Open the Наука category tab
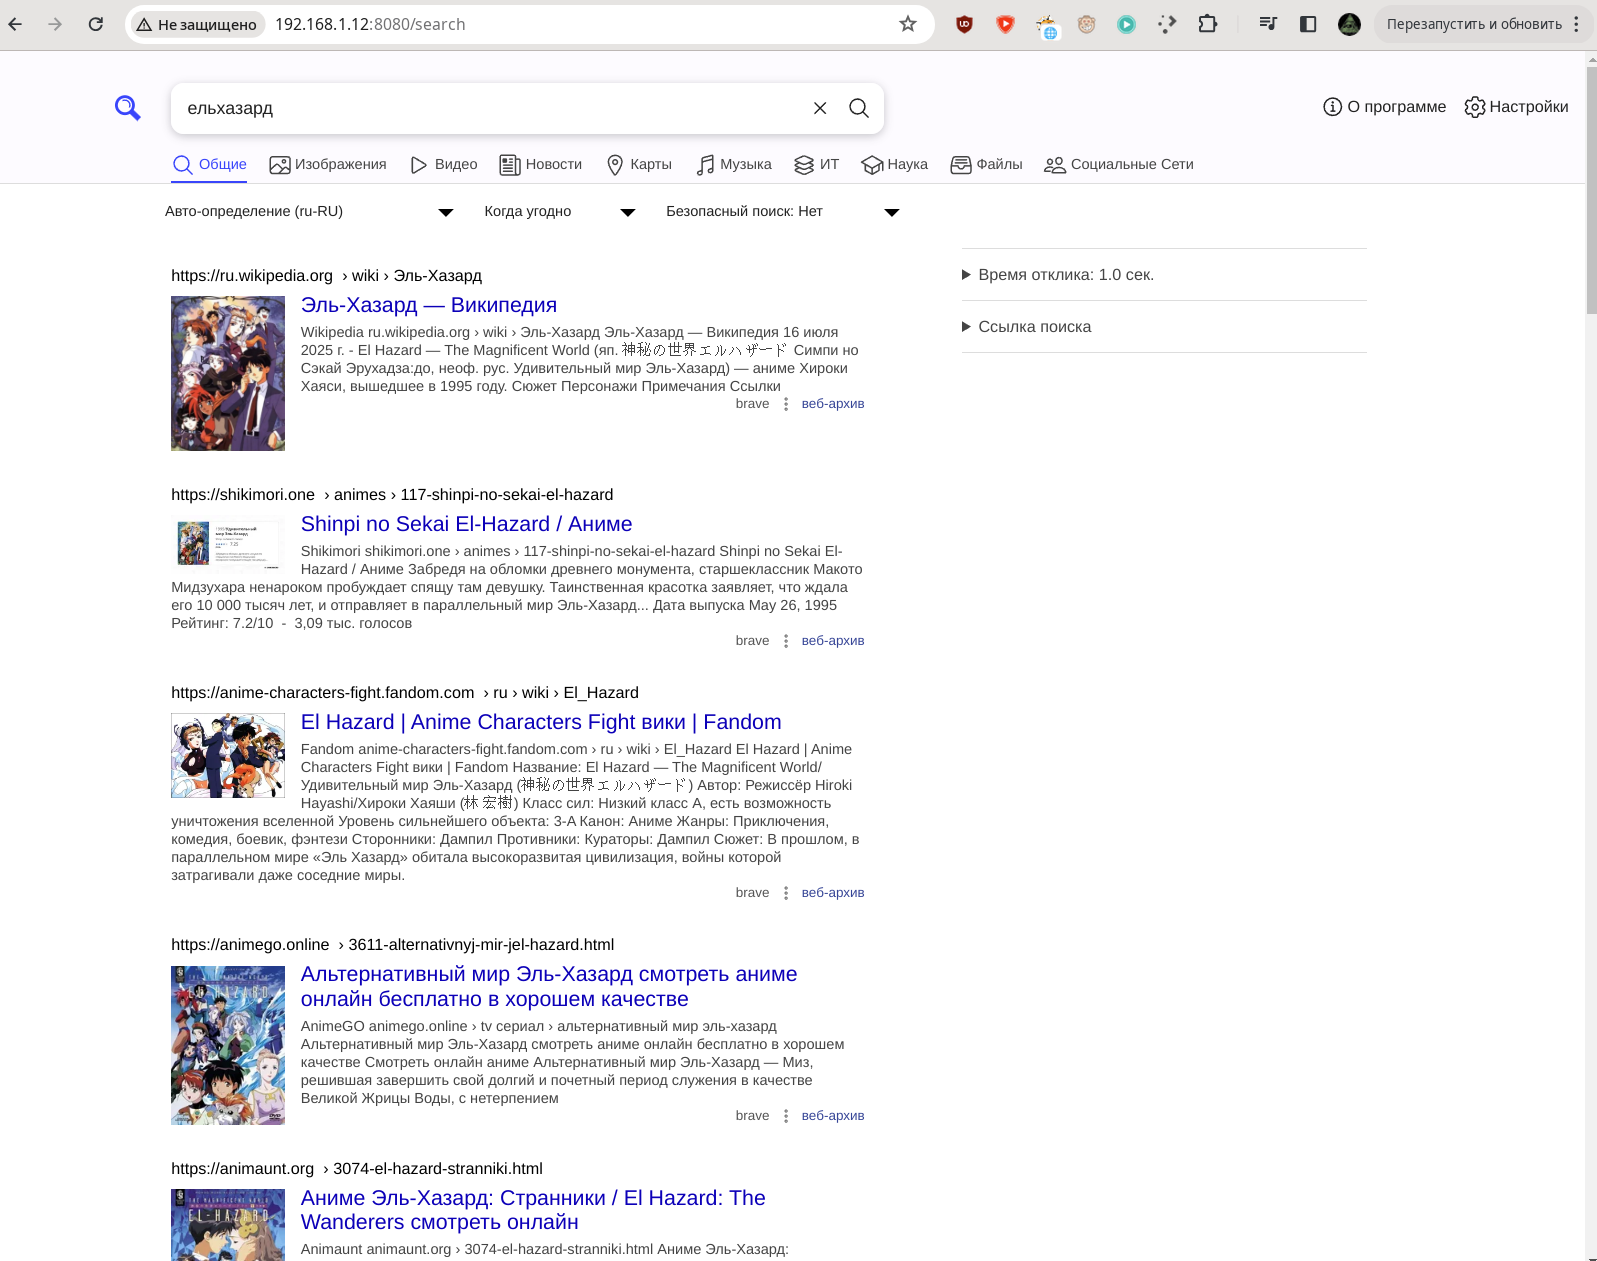Viewport: 1597px width, 1261px height. (894, 164)
